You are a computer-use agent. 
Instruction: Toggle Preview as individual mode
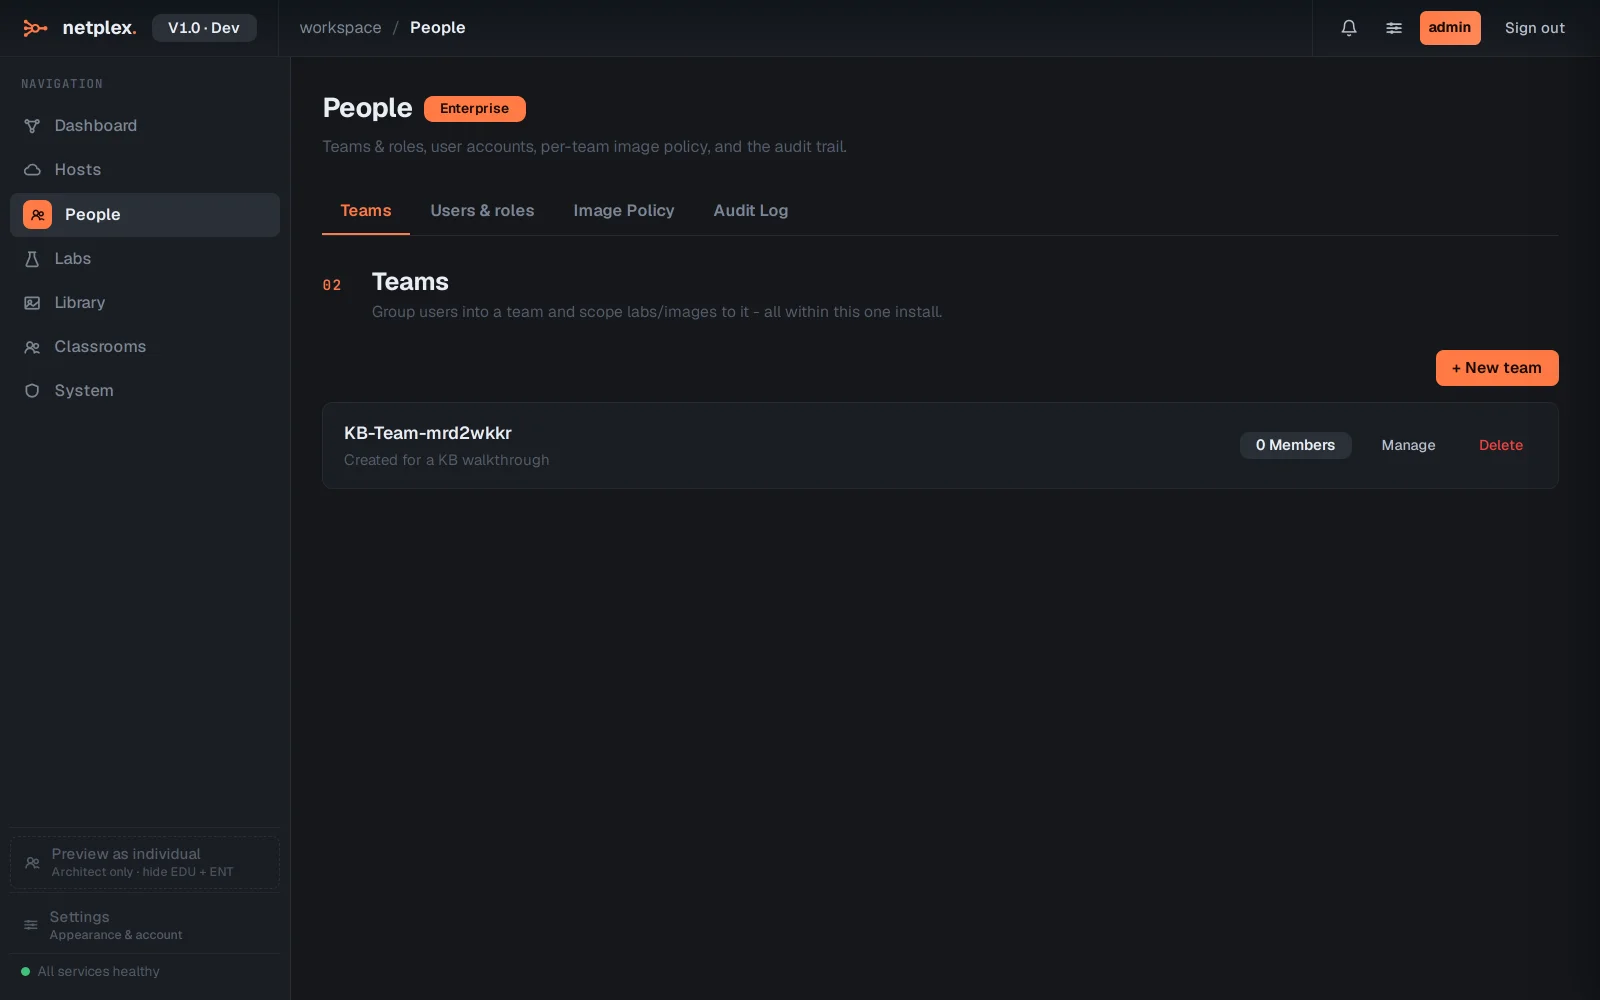click(145, 862)
